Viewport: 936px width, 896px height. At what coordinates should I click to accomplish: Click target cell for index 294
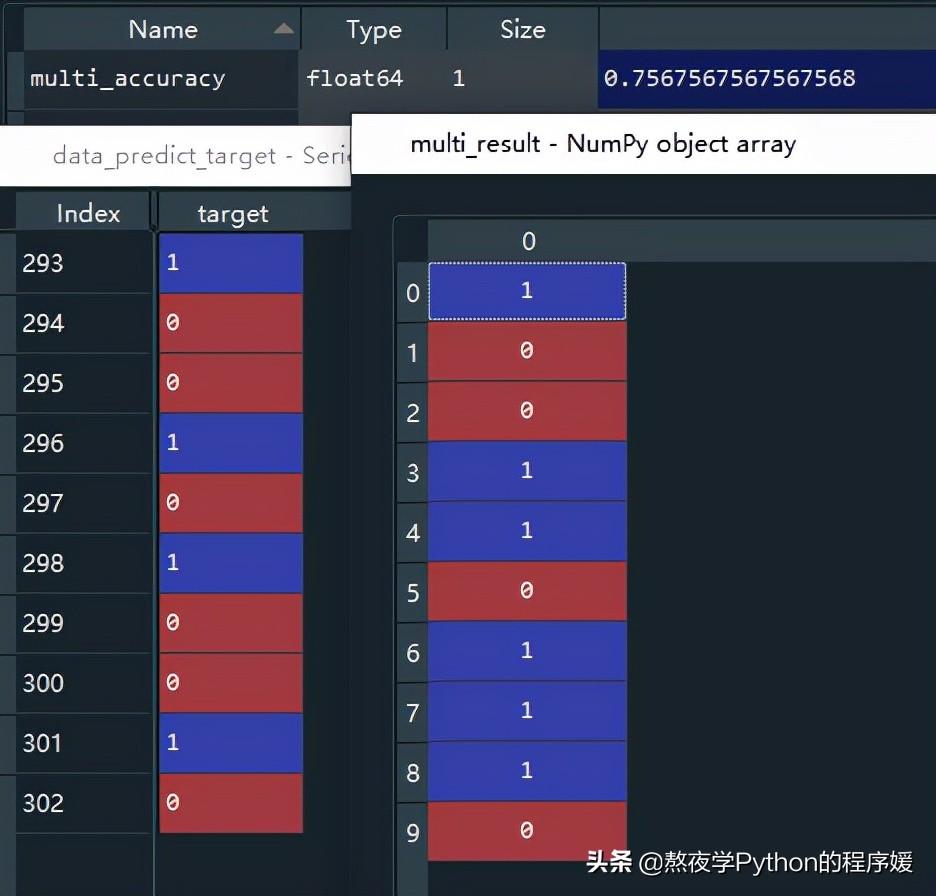point(231,323)
